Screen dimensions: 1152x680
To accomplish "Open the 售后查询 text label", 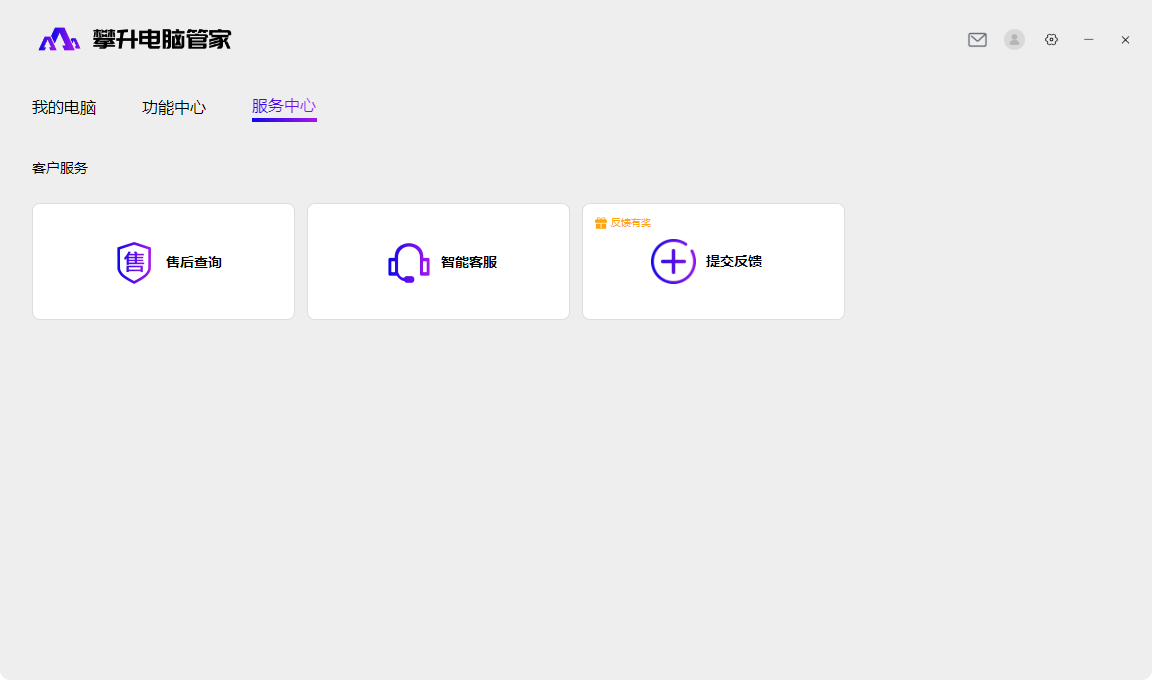I will 194,262.
